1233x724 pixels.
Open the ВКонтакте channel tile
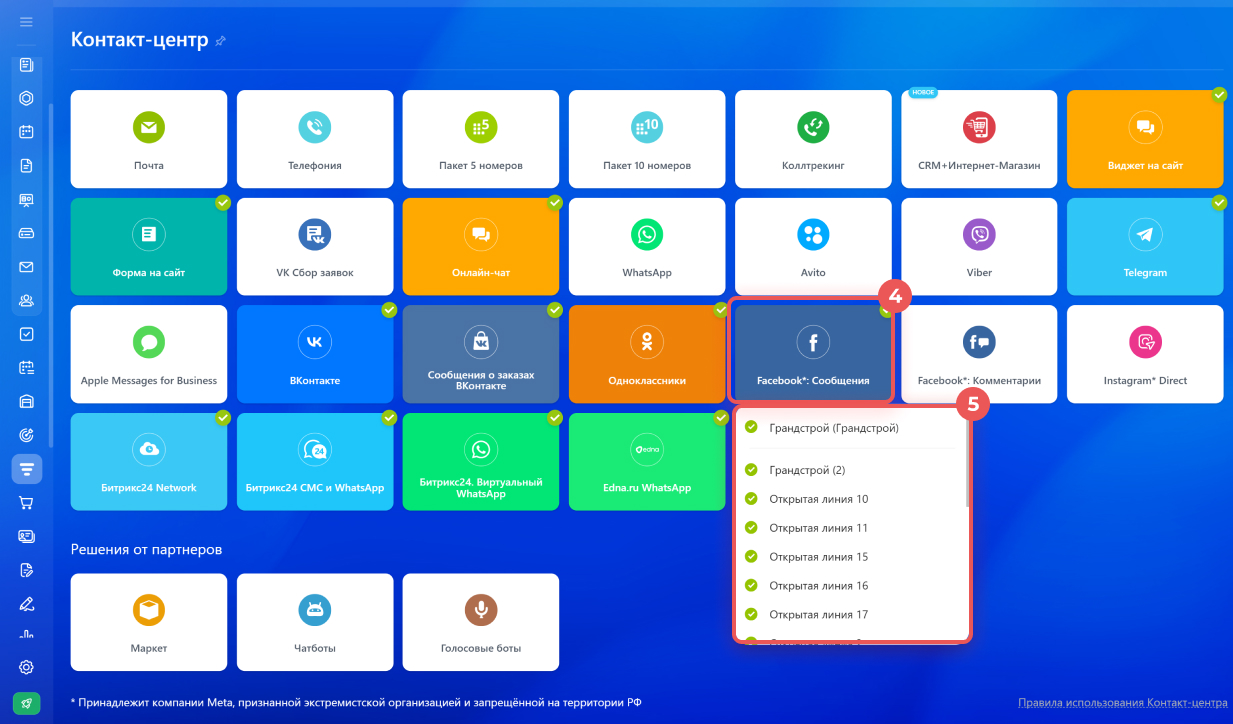(x=315, y=354)
